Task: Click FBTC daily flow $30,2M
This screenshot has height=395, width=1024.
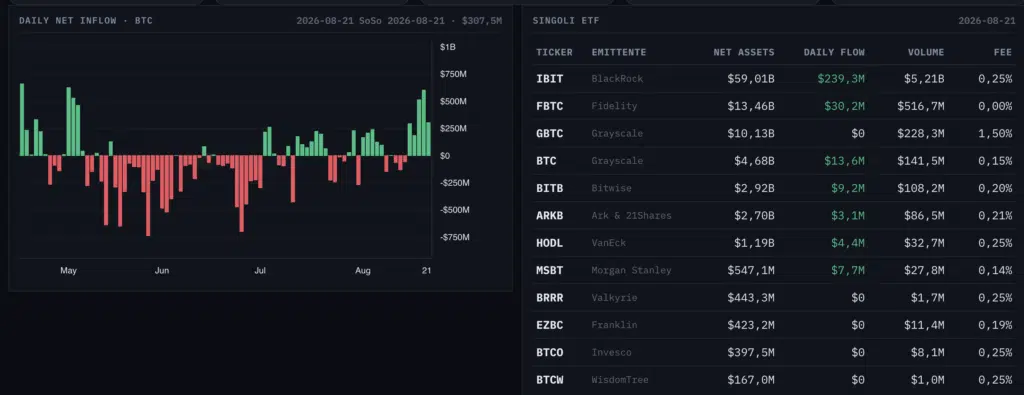Action: [x=844, y=106]
